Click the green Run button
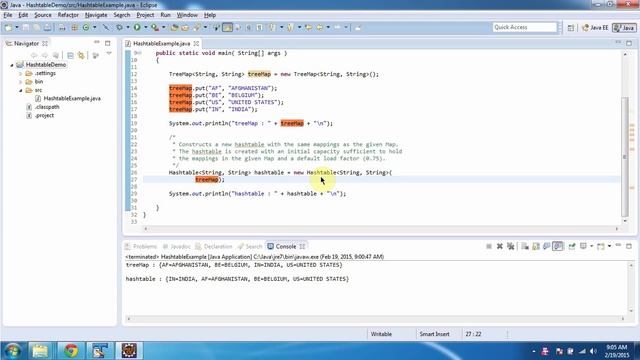 pos(137,27)
